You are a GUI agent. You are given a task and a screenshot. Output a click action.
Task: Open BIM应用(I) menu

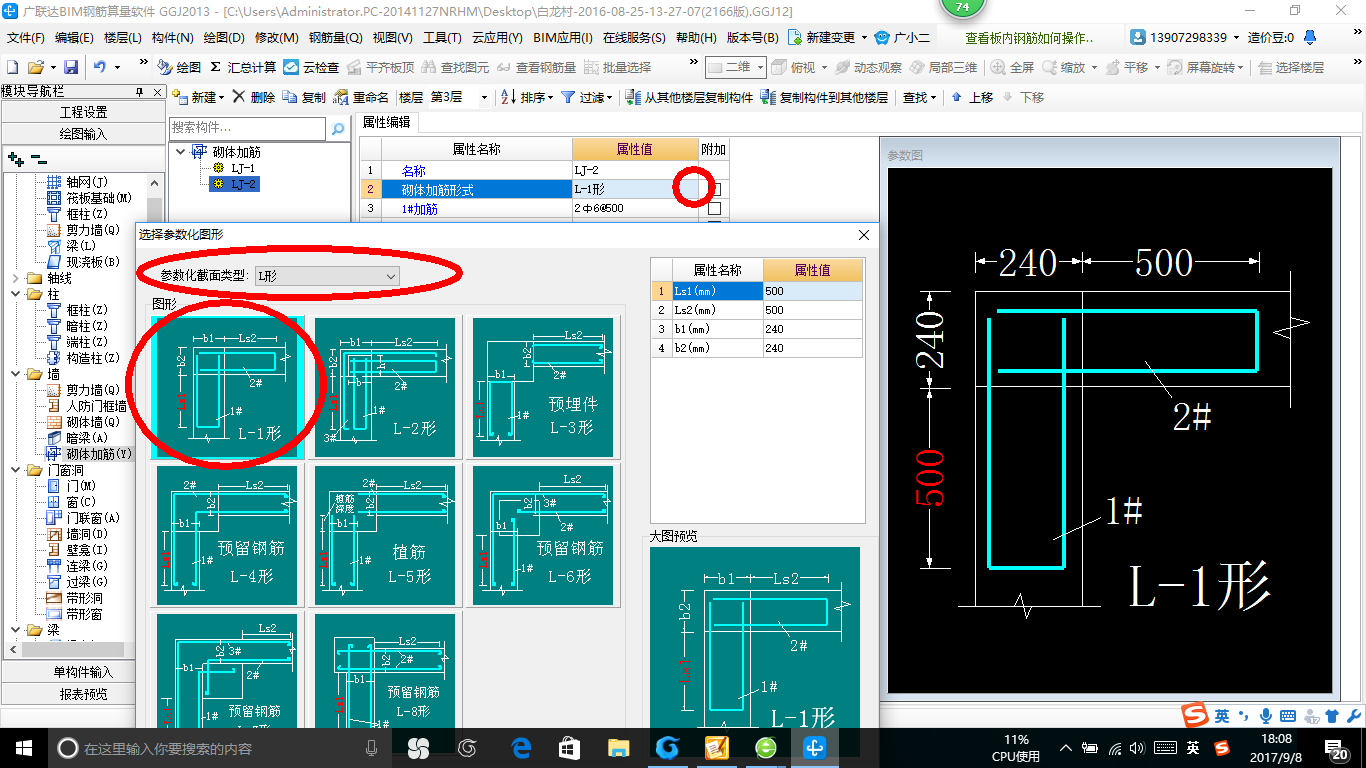tap(563, 38)
